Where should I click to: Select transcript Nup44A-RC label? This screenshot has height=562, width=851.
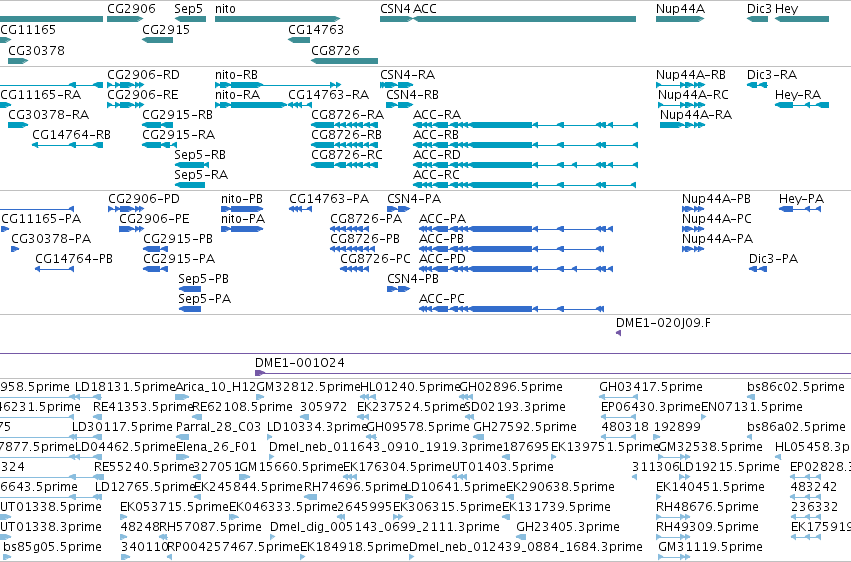693,94
